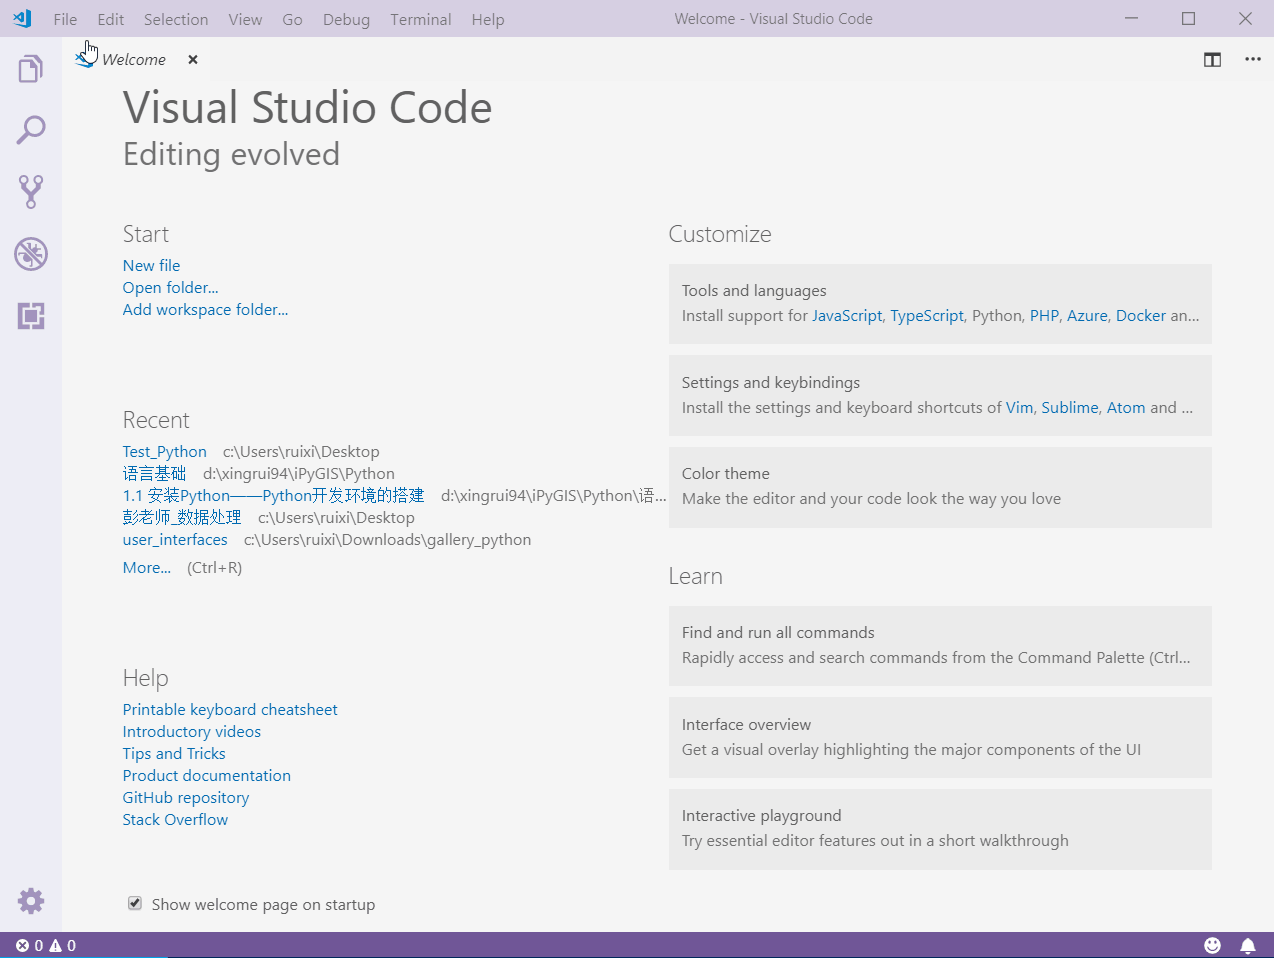Open notifications bell in status bar
The height and width of the screenshot is (958, 1274).
pyautogui.click(x=1248, y=946)
